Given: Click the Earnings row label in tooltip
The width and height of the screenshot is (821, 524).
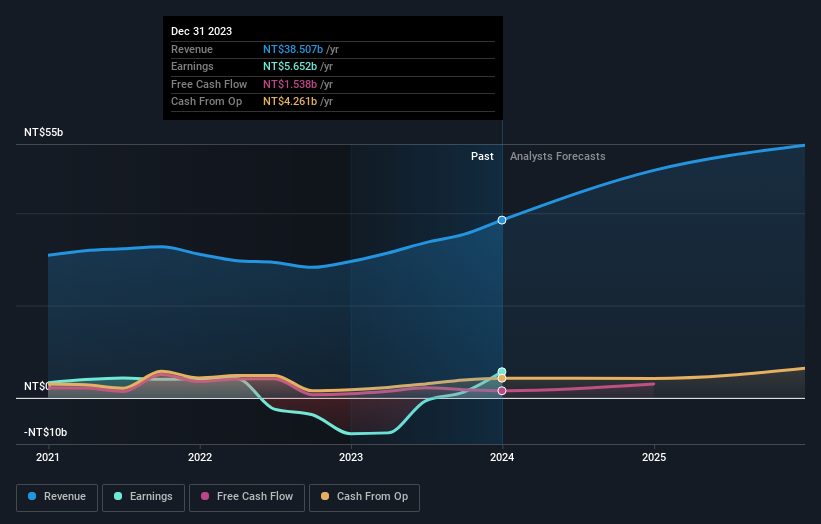Looking at the screenshot, I should pyautogui.click(x=192, y=66).
